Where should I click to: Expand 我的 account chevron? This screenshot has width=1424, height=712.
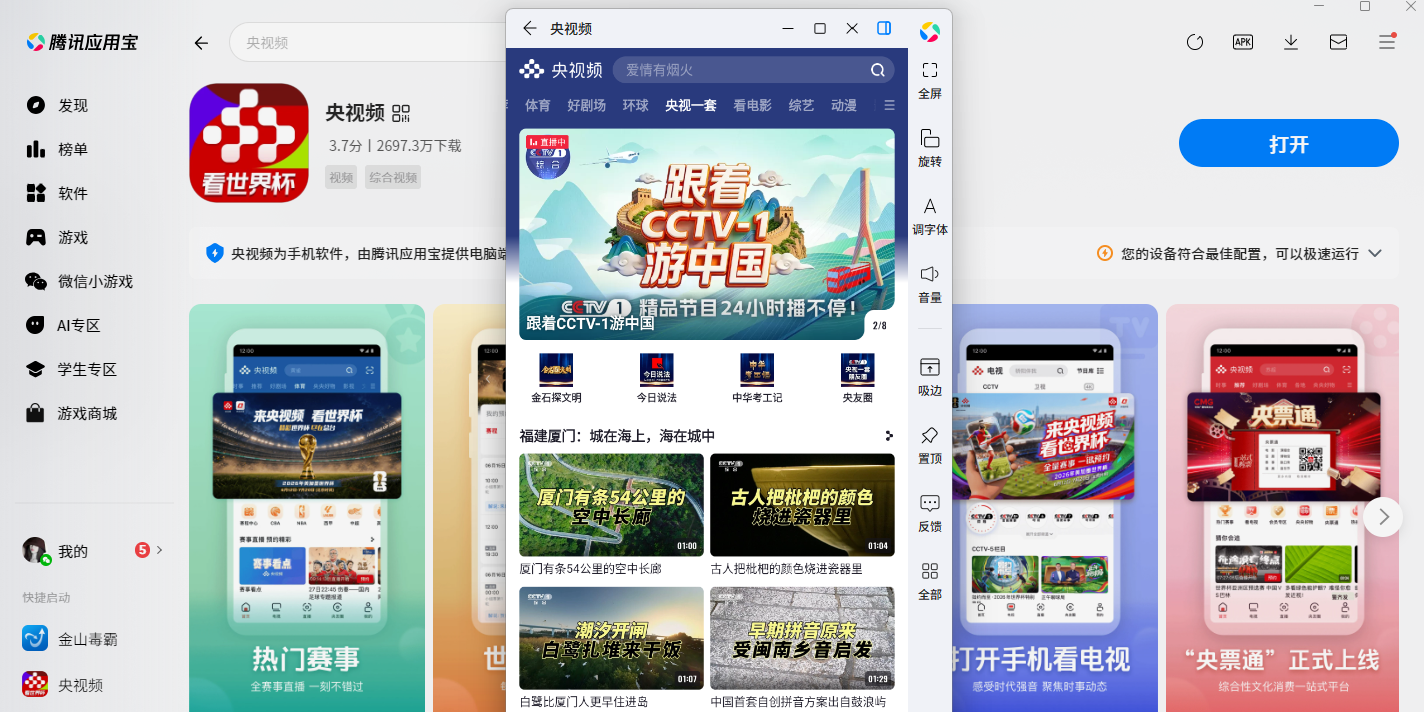tap(160, 550)
